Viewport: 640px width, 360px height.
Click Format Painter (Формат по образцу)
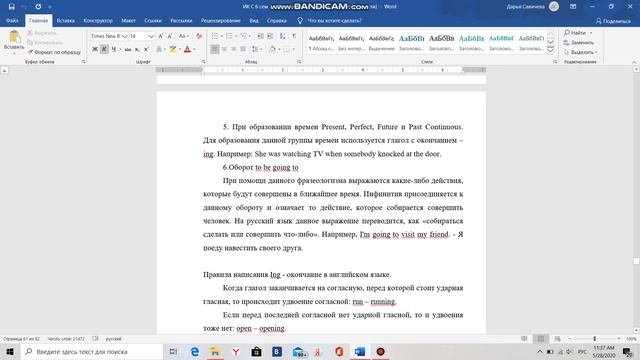coord(54,52)
